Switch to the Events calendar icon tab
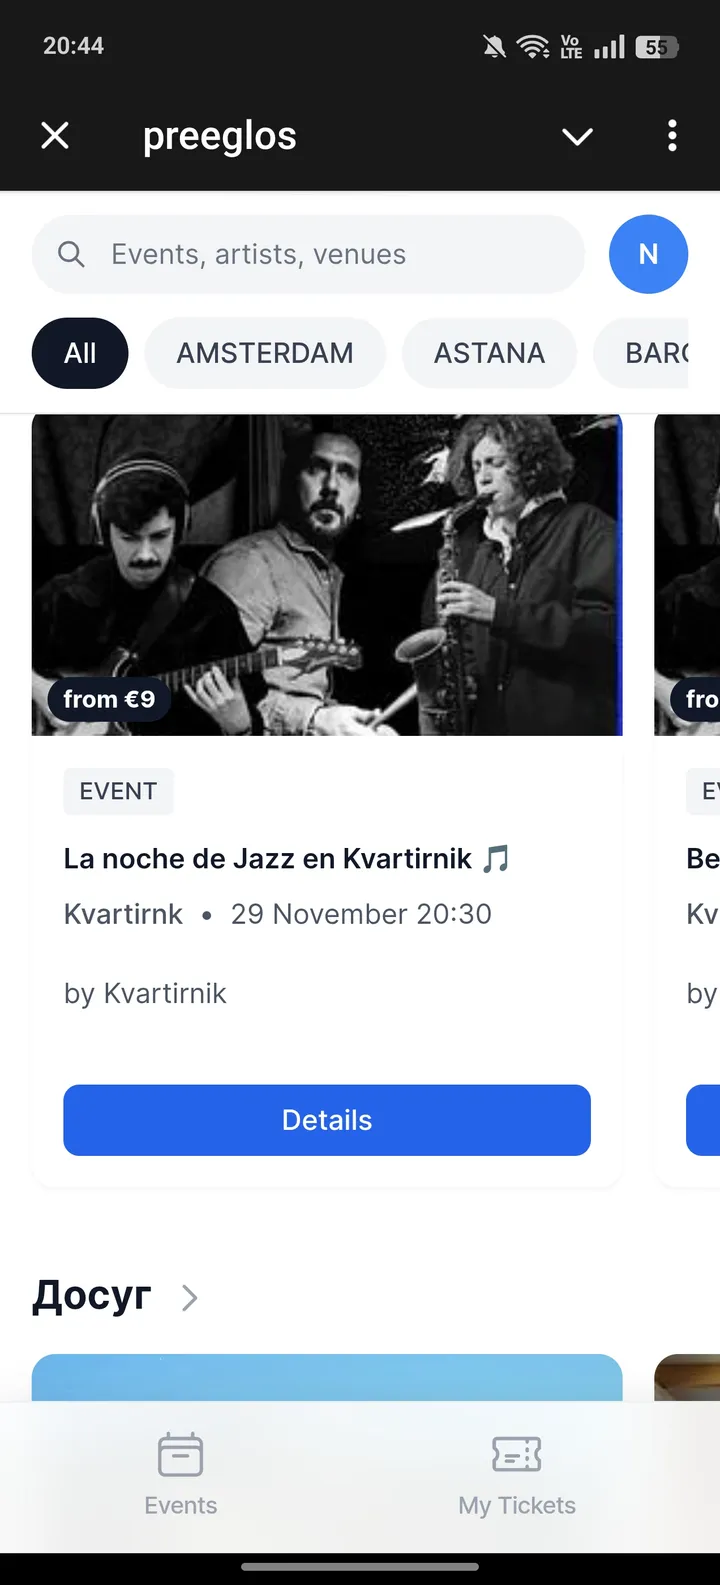 [181, 1475]
